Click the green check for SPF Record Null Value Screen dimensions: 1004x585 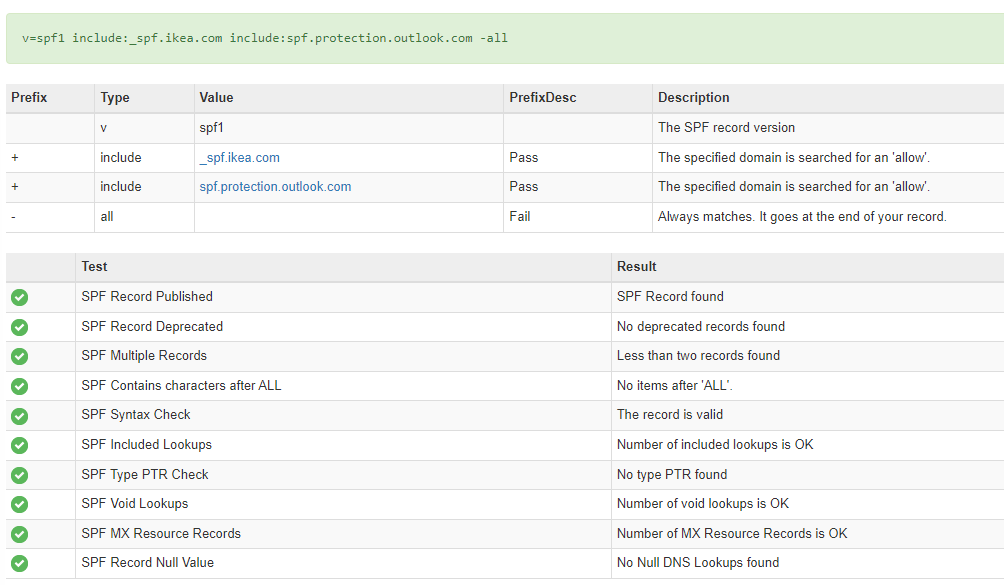[x=20, y=563]
